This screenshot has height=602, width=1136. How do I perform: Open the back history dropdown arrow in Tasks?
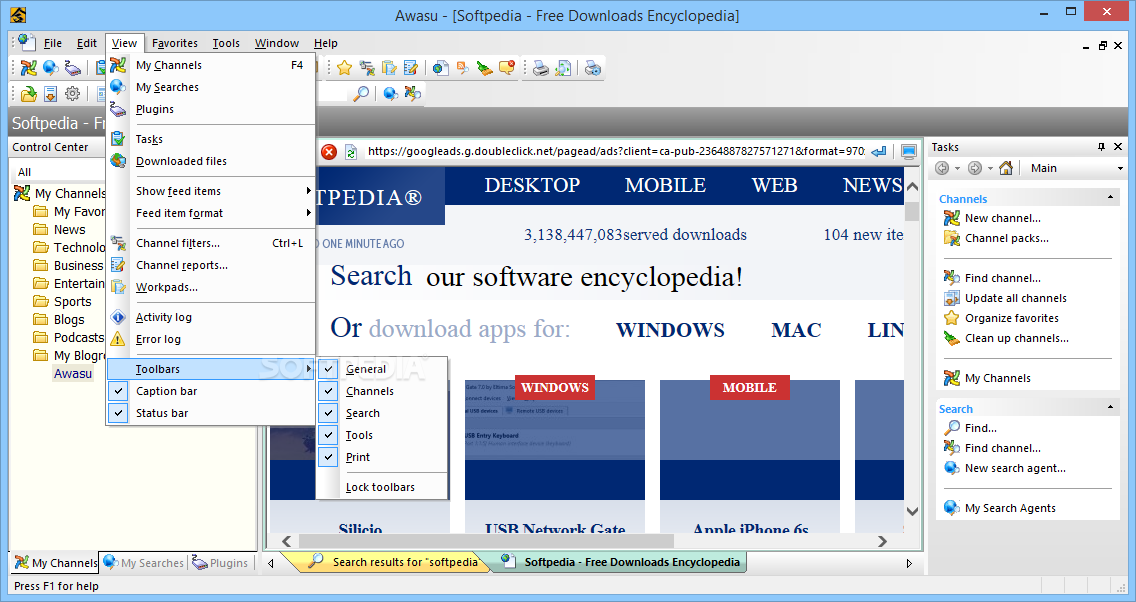[x=957, y=169]
